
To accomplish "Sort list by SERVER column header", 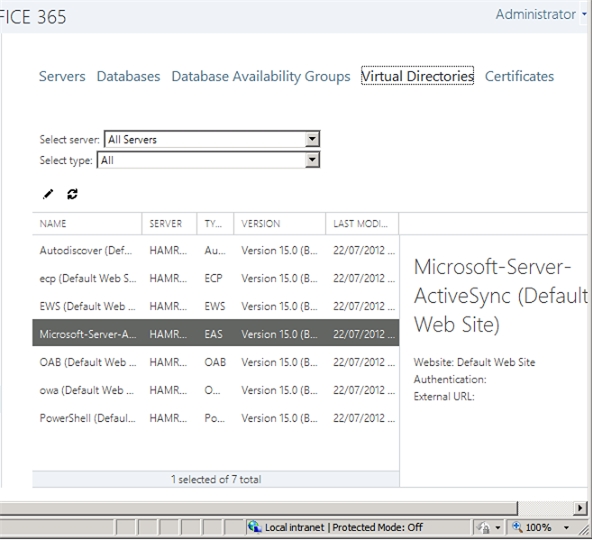I will [x=169, y=224].
